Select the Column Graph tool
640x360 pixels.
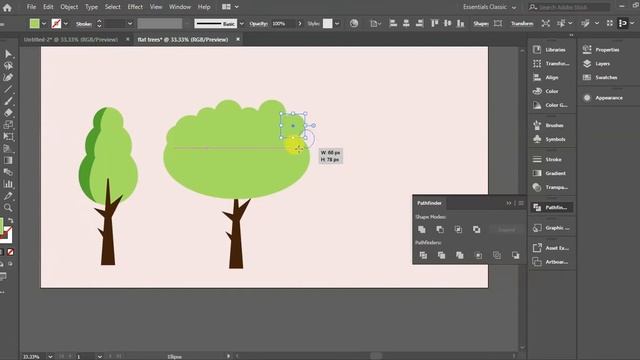click(8, 184)
